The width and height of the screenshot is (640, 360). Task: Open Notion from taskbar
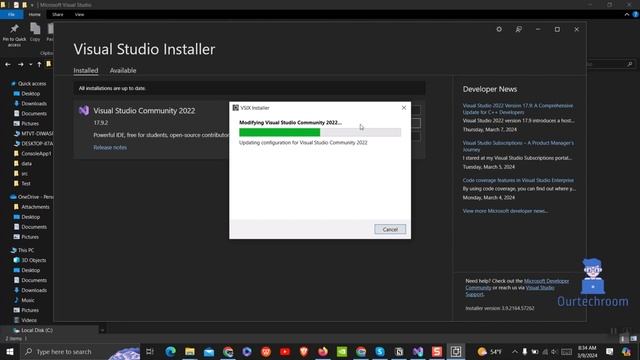(399, 351)
